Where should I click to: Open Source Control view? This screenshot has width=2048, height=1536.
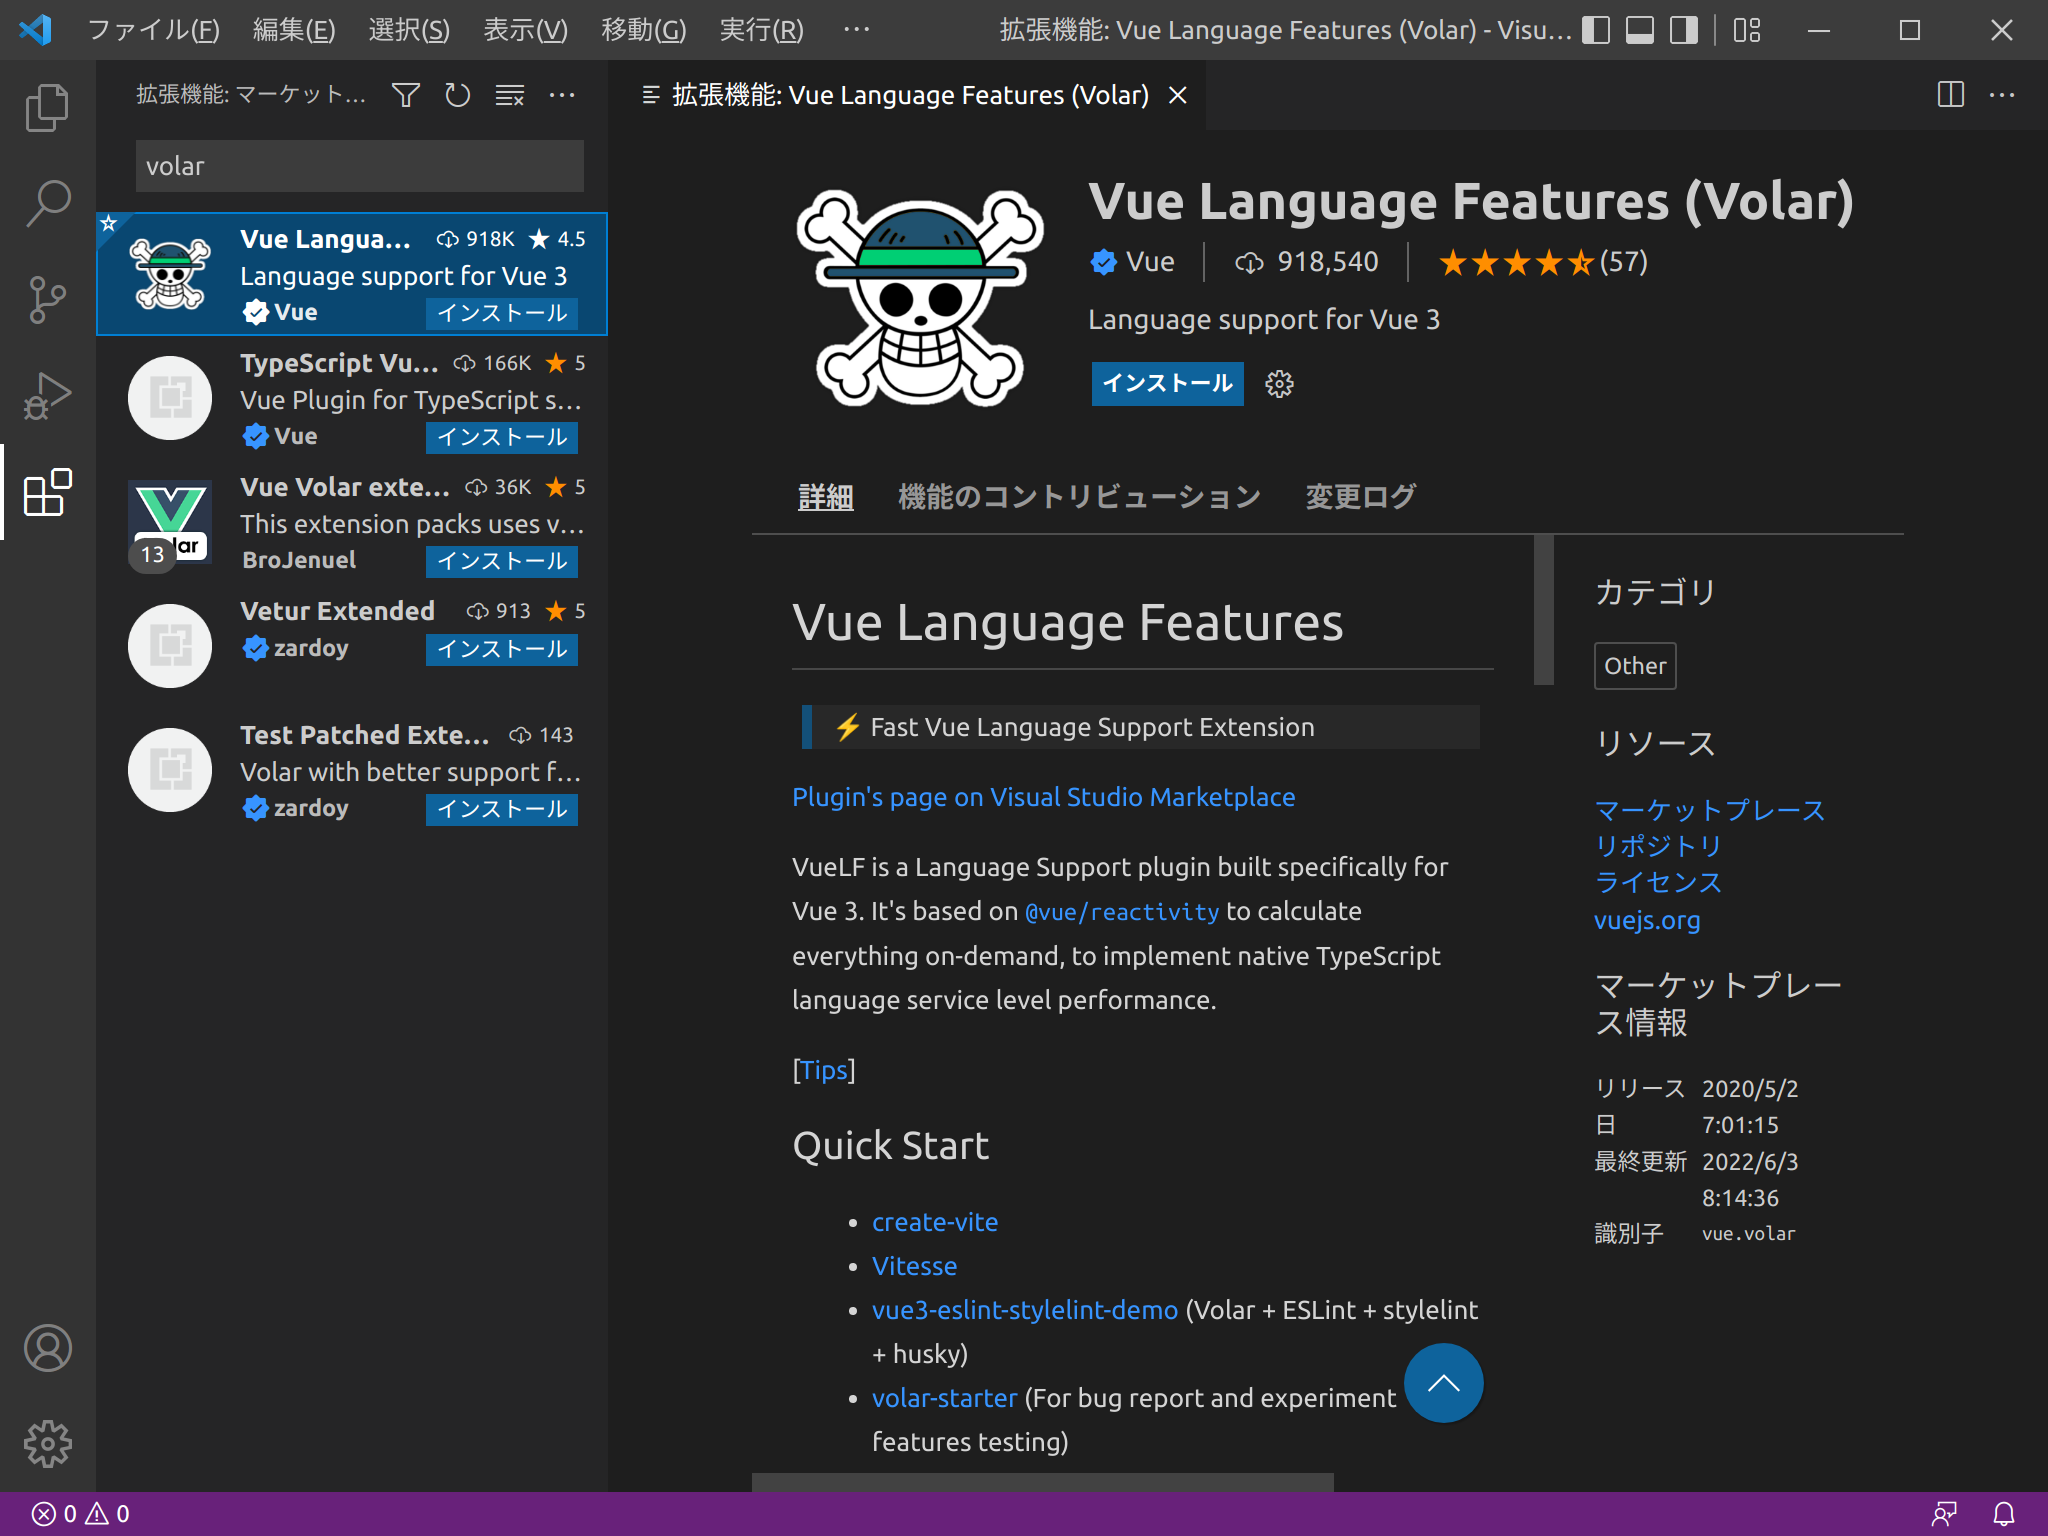point(47,299)
